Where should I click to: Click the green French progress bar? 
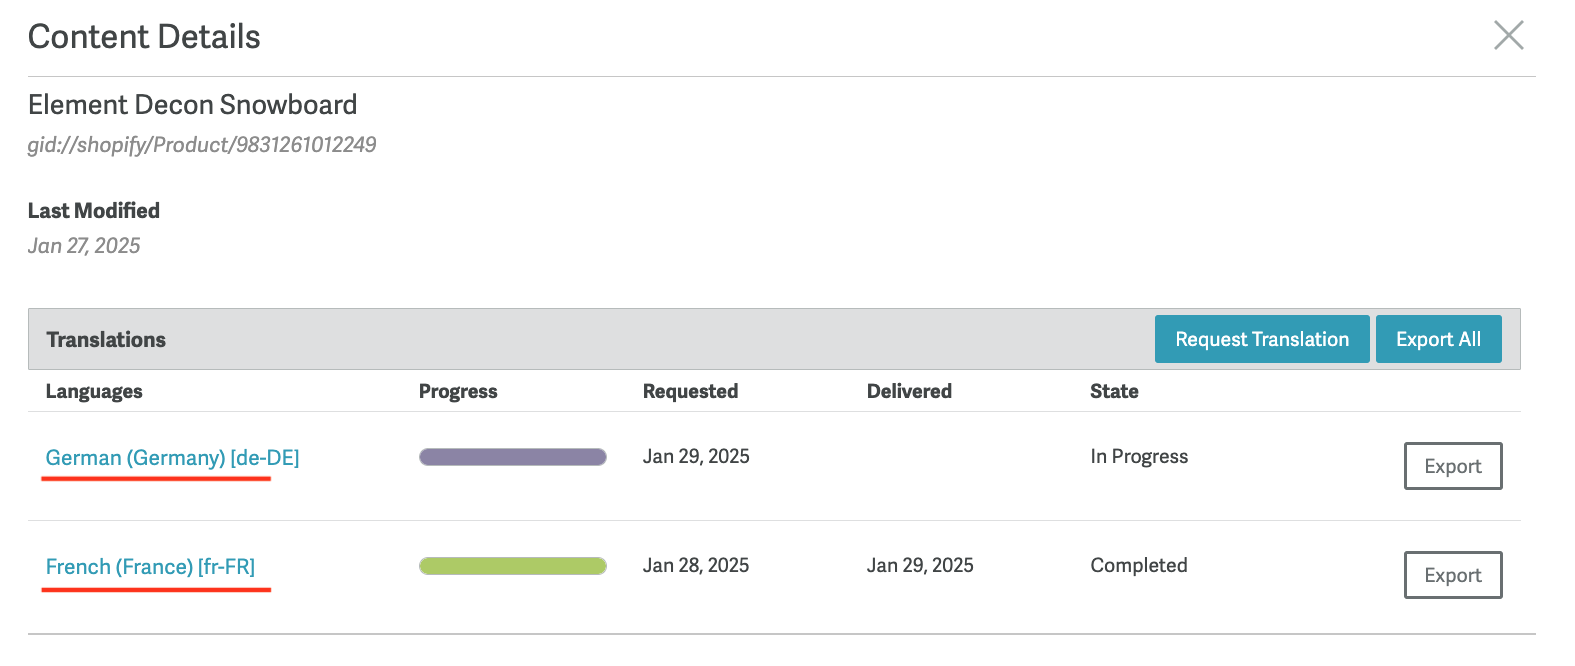[x=513, y=566]
